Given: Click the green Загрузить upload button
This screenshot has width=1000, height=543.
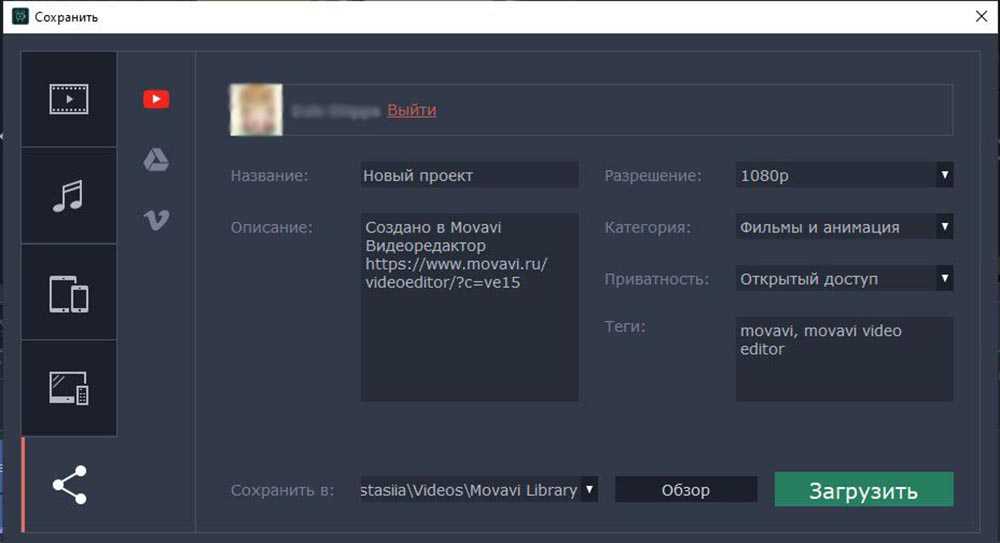Looking at the screenshot, I should tap(863, 490).
